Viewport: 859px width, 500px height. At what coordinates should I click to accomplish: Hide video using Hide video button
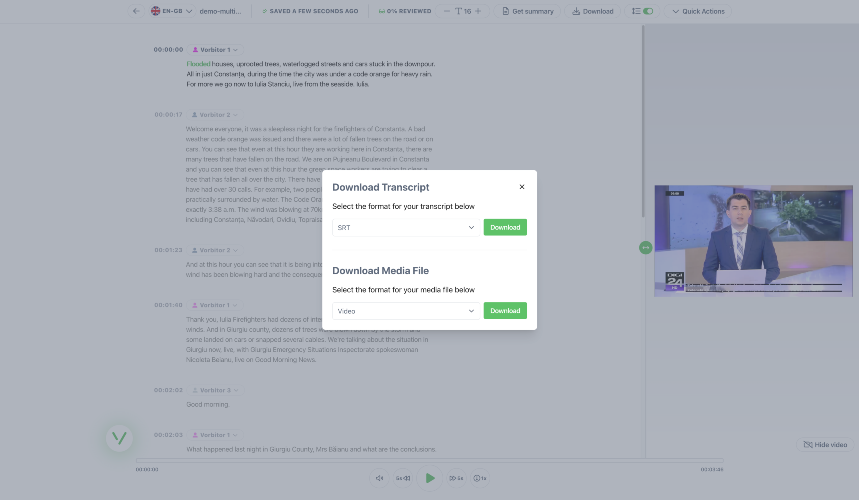click(x=825, y=445)
